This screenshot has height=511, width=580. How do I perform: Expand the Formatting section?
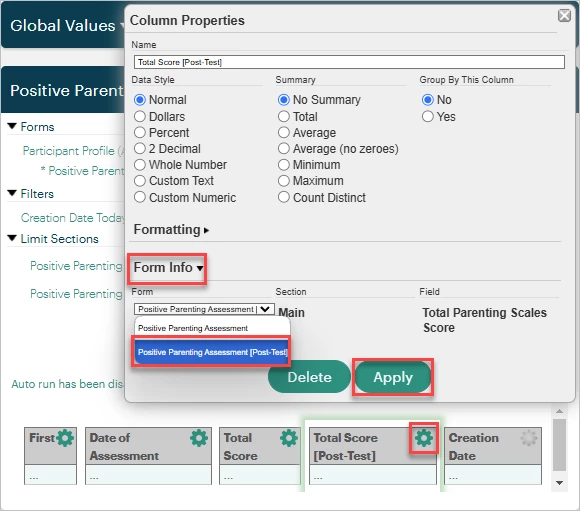[x=171, y=230]
